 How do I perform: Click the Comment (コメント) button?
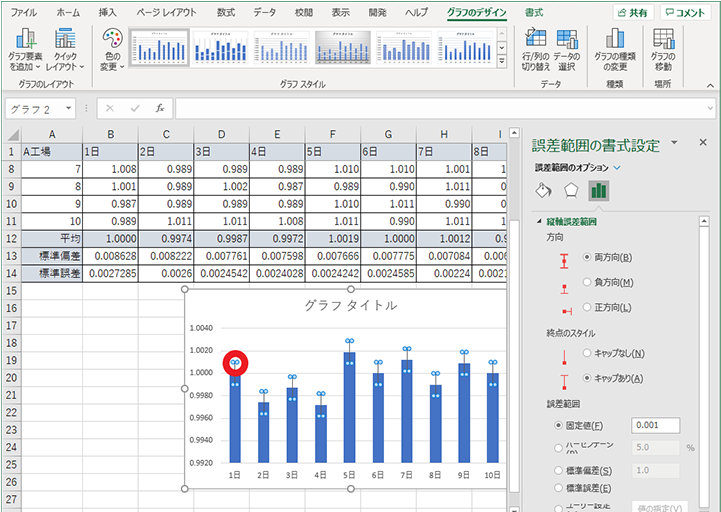click(x=686, y=13)
